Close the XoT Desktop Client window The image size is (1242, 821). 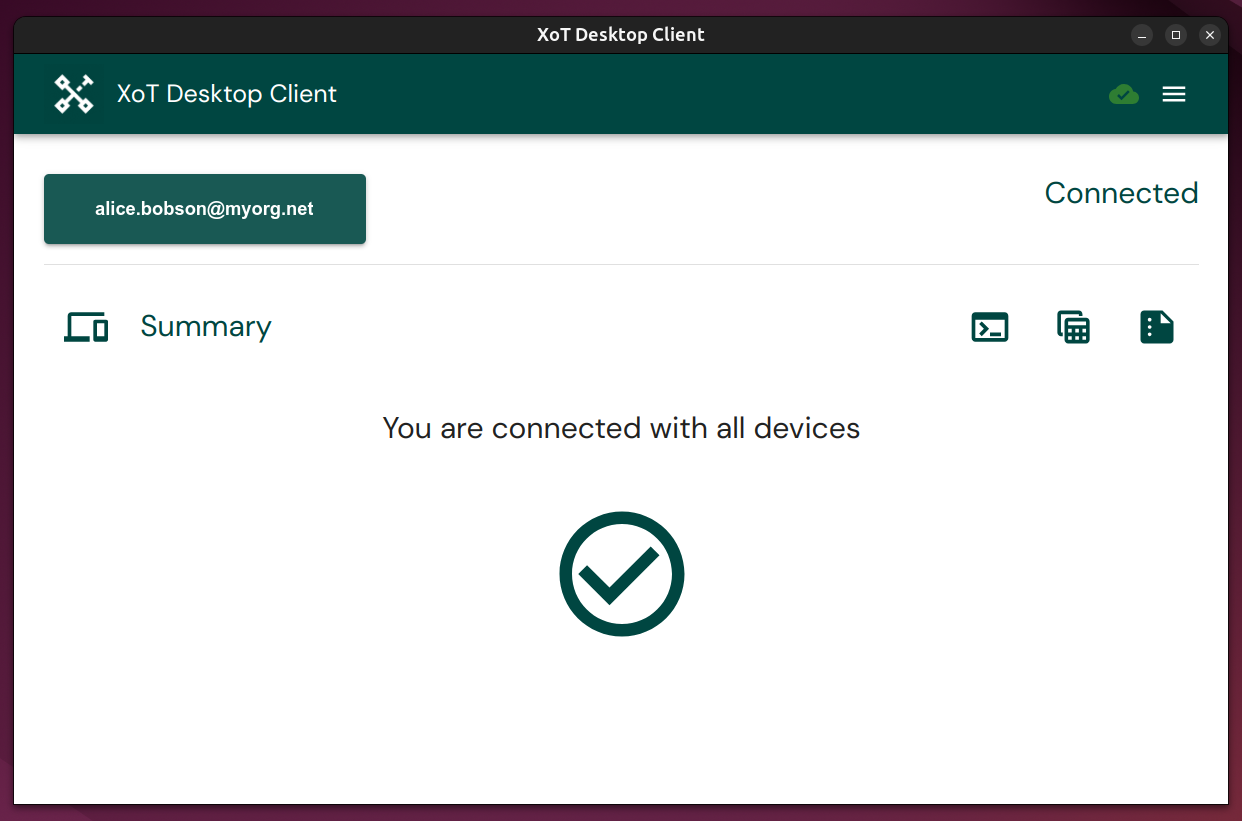point(1210,35)
